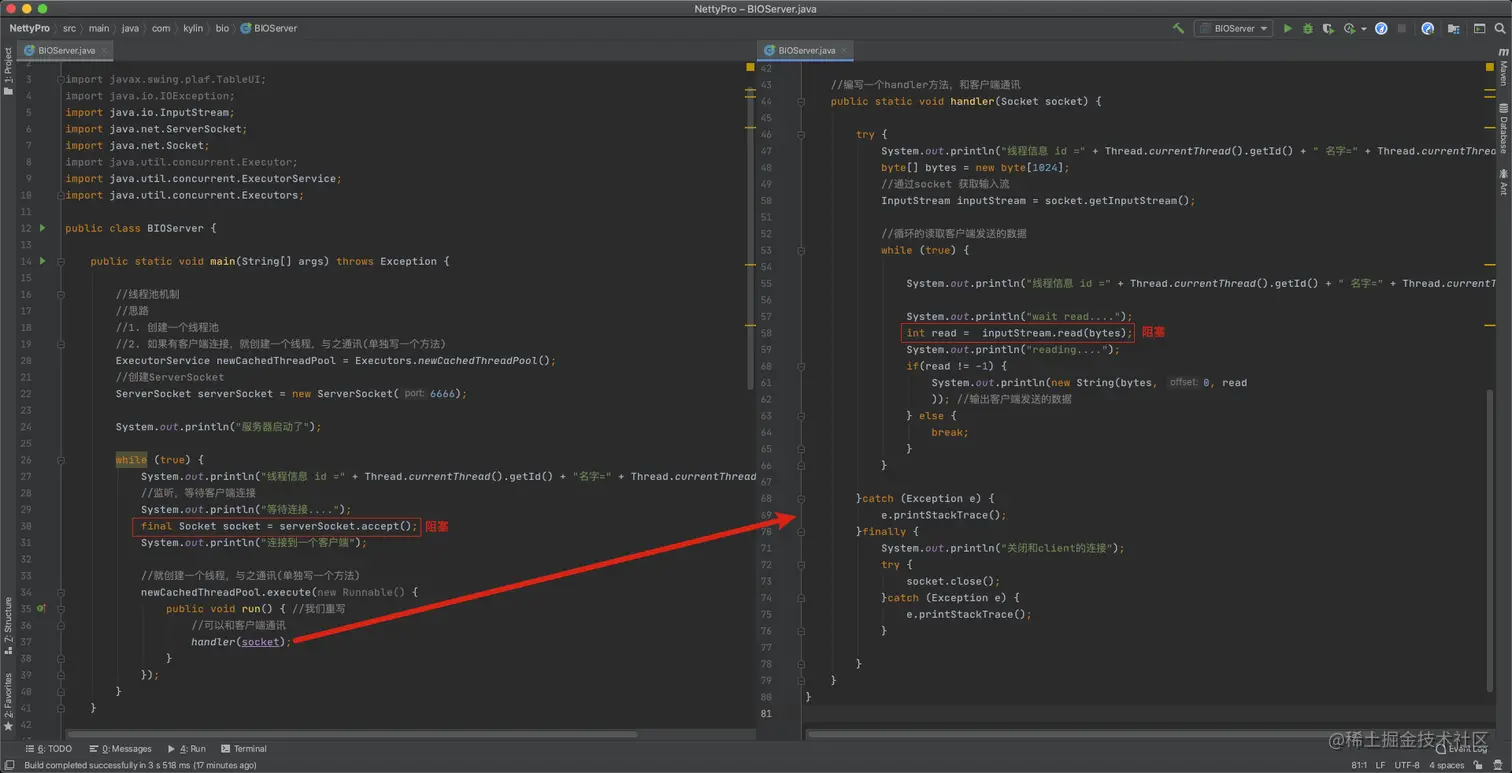Click underlined socket in handler(socket)
The height and width of the screenshot is (773, 1512).
(x=261, y=642)
